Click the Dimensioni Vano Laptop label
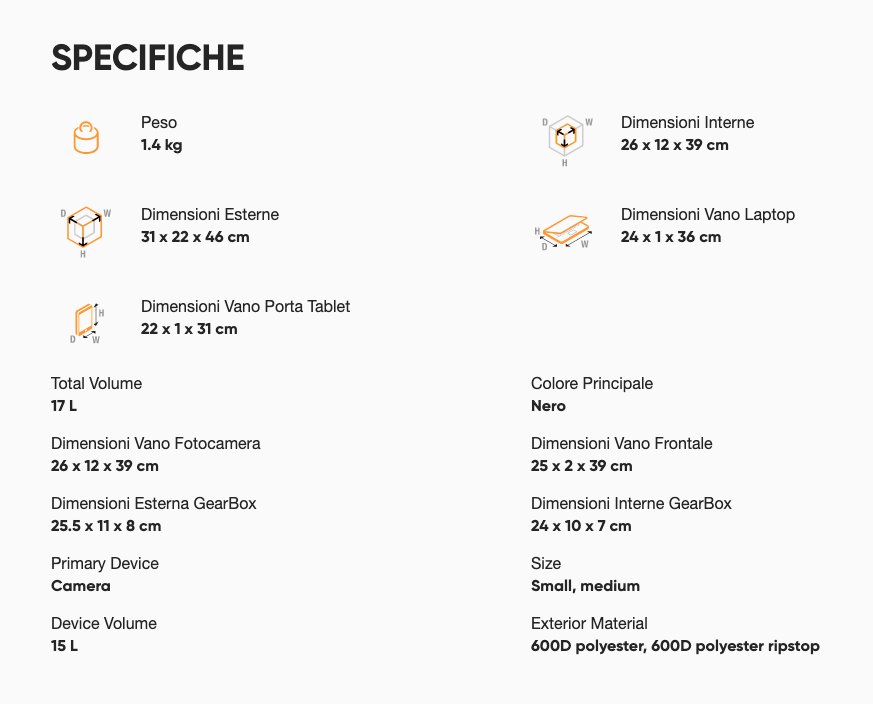873x704 pixels. 707,215
